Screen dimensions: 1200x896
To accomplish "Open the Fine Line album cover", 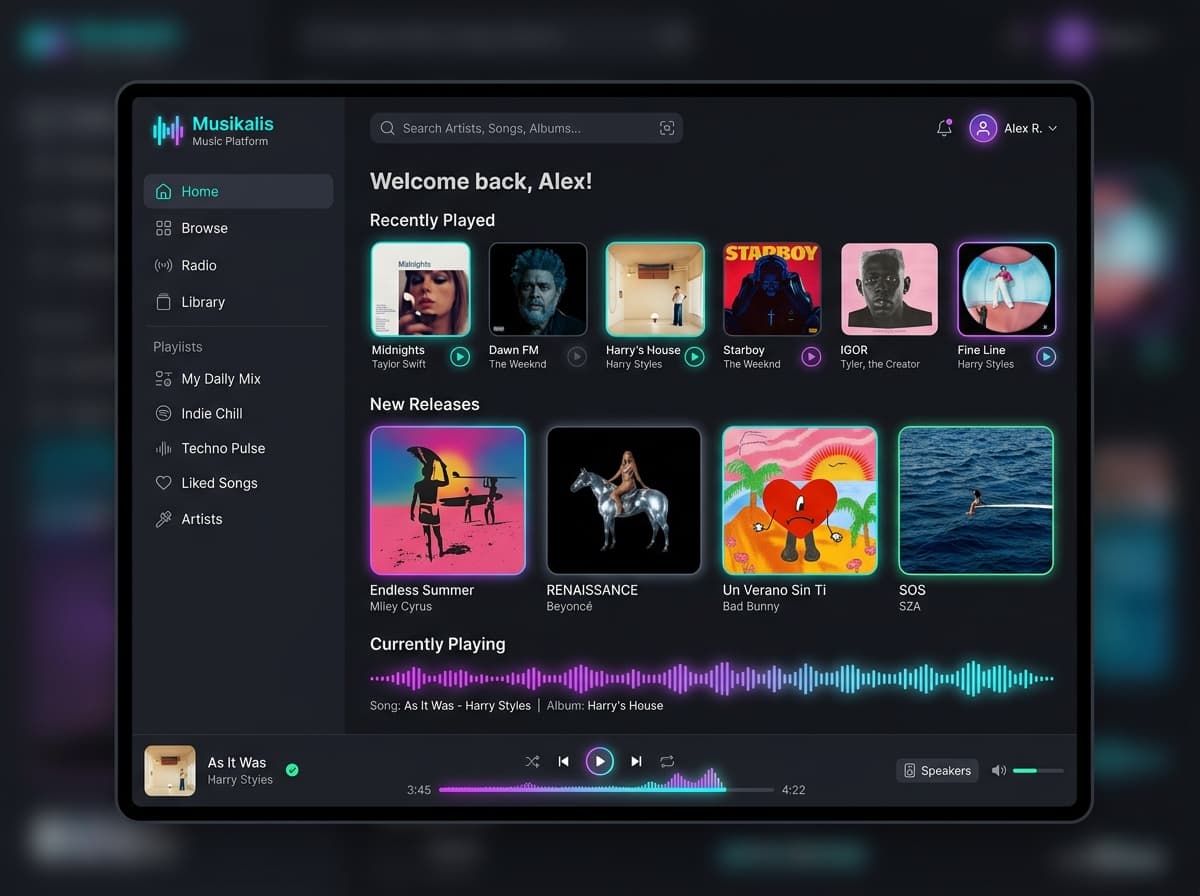I will click(1007, 289).
